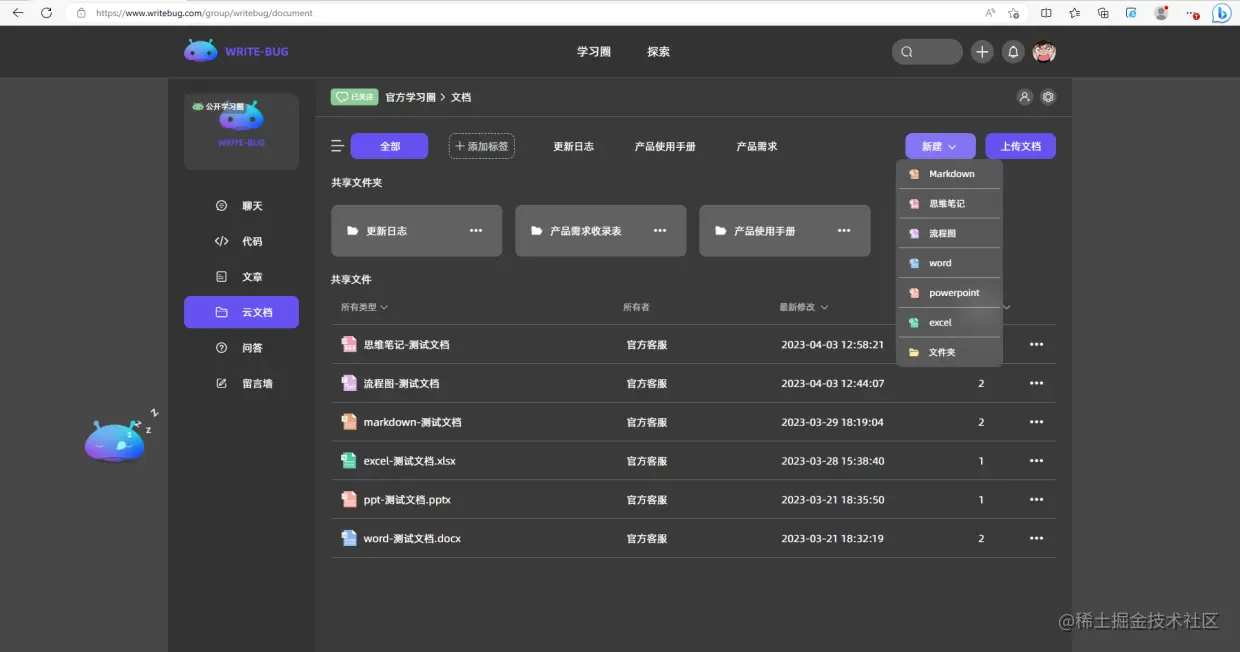Click the notification bell icon
The image size is (1240, 652).
click(x=1012, y=51)
